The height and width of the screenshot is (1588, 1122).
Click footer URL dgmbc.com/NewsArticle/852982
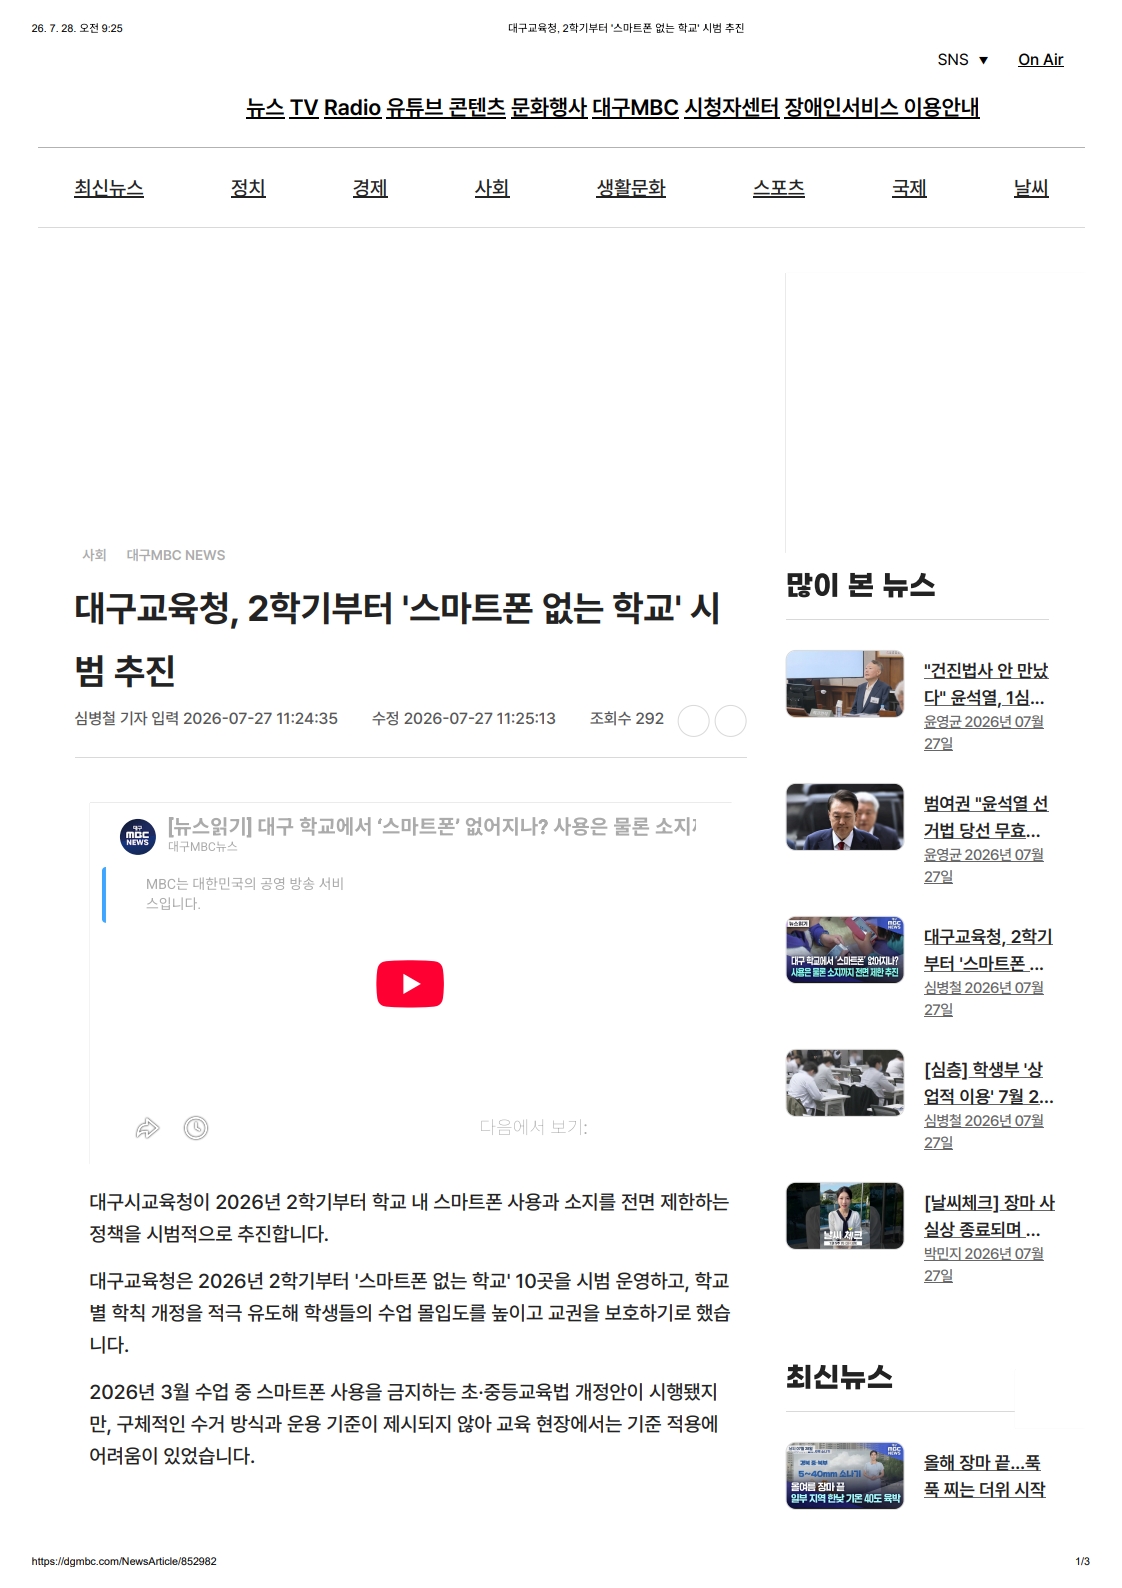pos(124,1561)
